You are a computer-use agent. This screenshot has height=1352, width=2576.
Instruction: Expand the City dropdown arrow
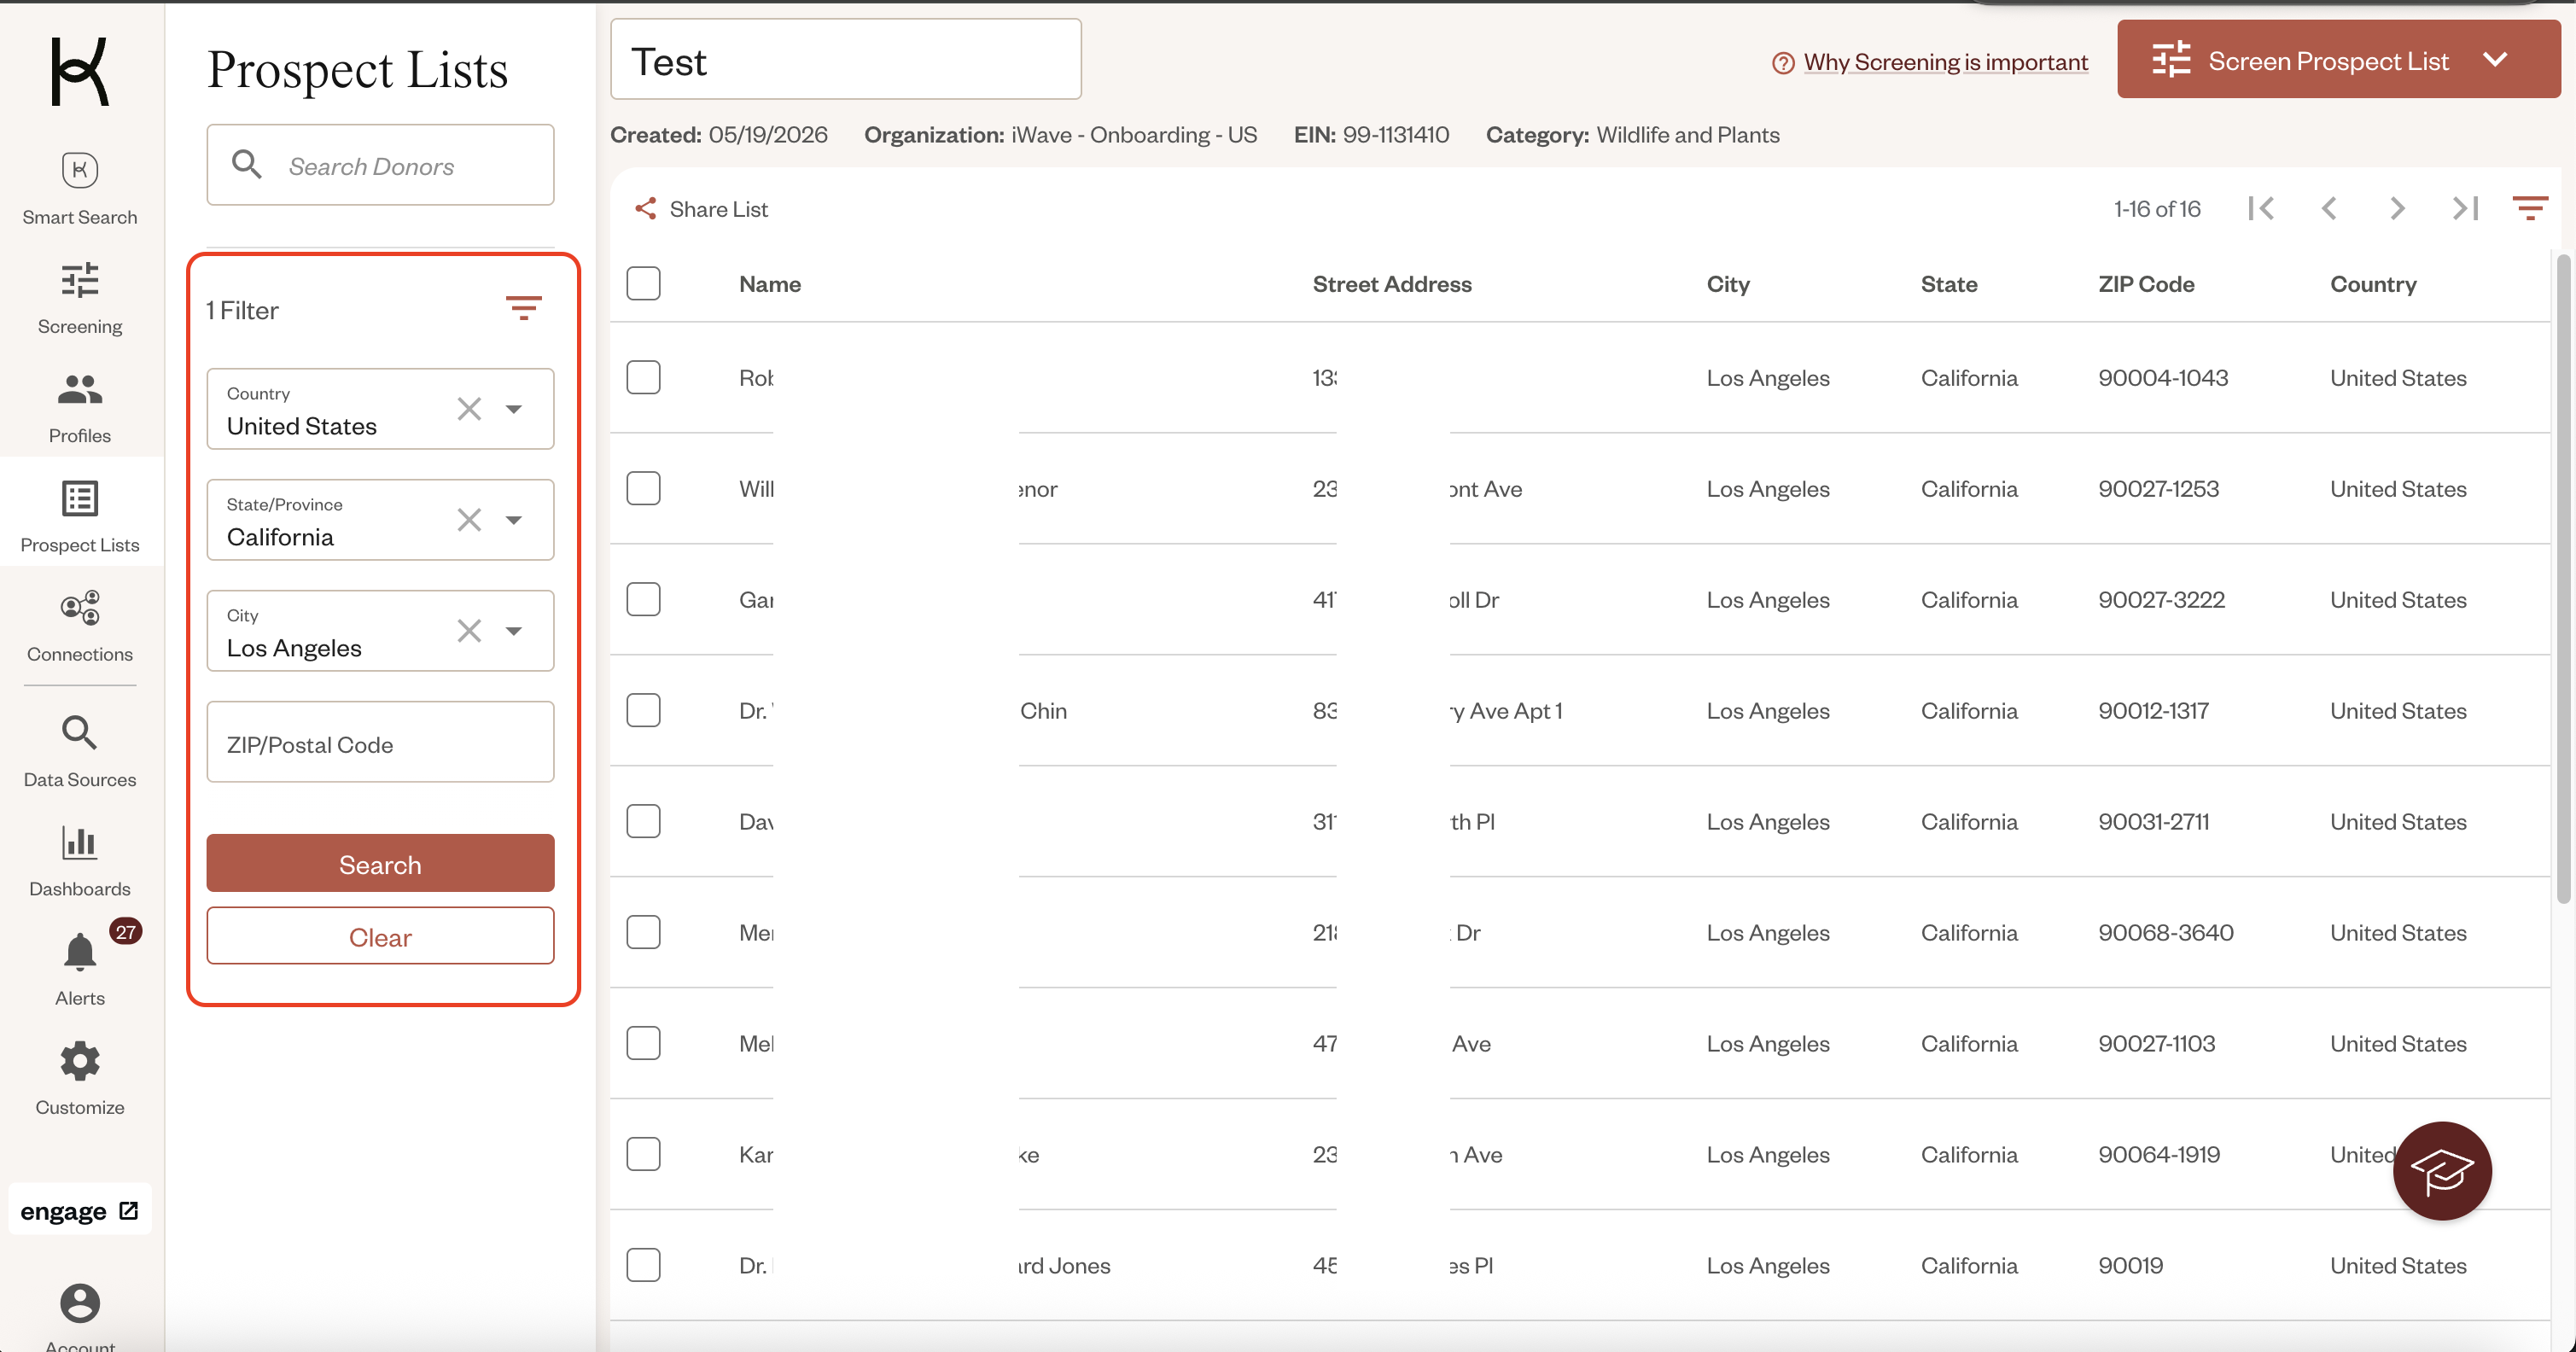point(514,631)
